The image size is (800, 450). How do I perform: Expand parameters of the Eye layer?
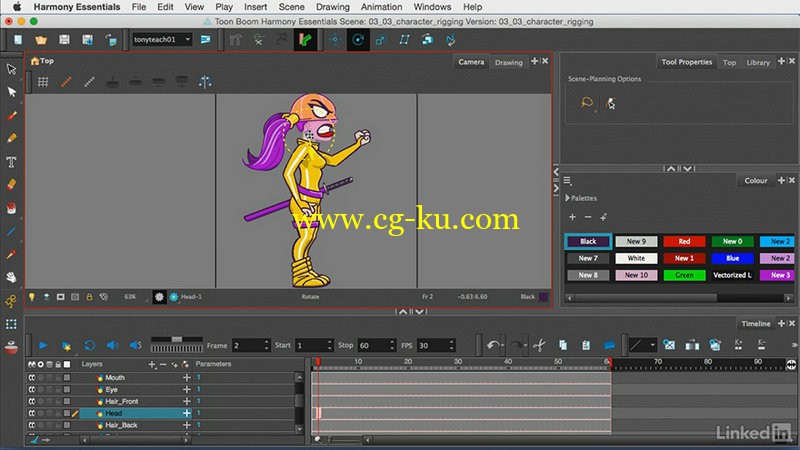(186, 389)
